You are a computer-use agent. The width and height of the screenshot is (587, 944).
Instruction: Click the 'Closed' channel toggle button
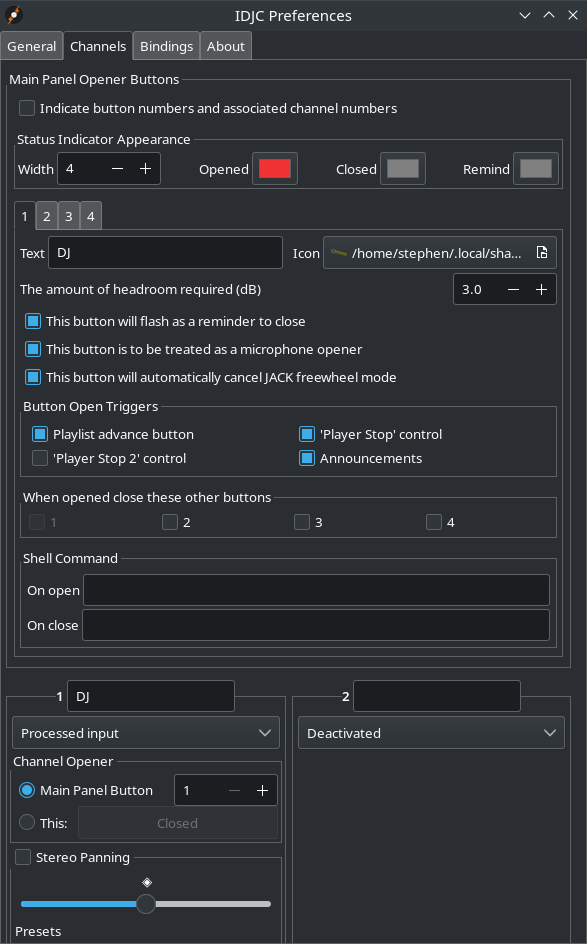click(178, 823)
